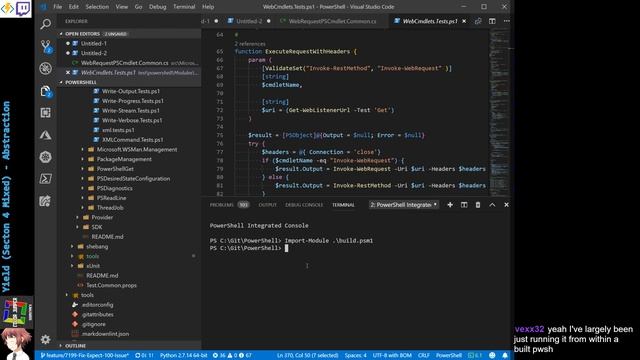Screen dimensions: 640x360
Task: Click the git branch name in status bar
Action: coord(84,356)
